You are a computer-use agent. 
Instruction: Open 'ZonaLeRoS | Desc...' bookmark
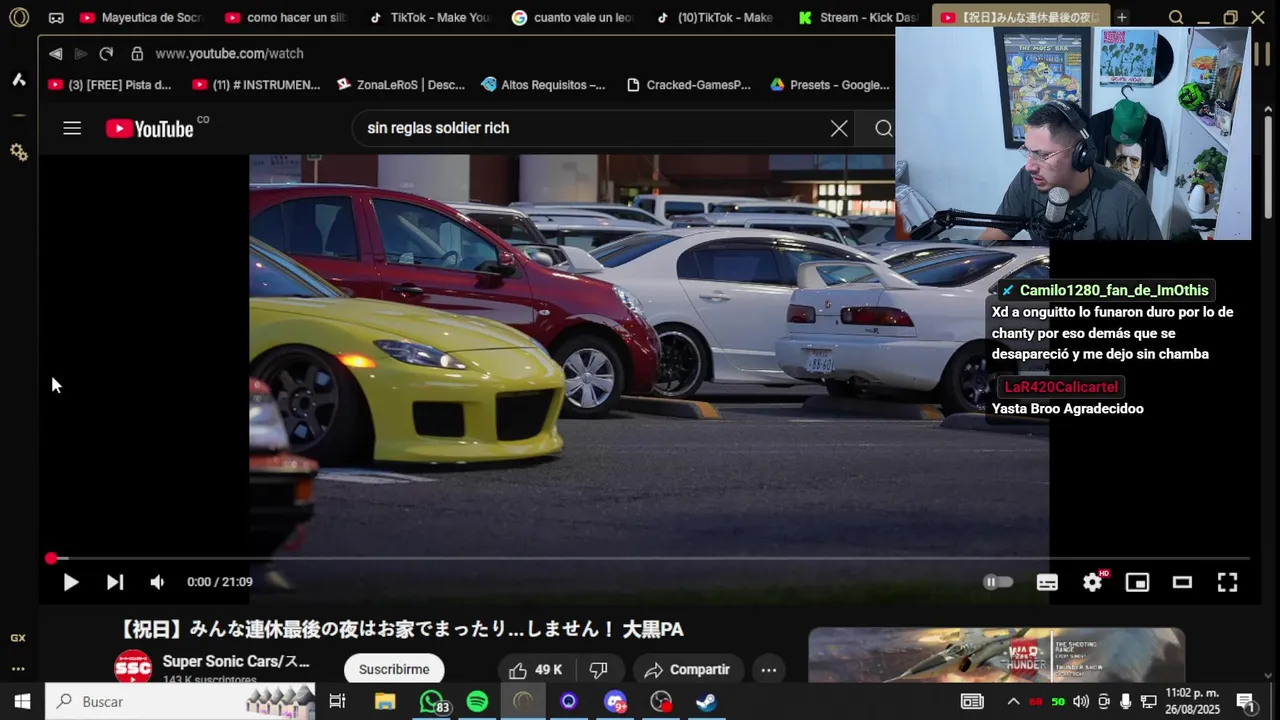[x=401, y=85]
